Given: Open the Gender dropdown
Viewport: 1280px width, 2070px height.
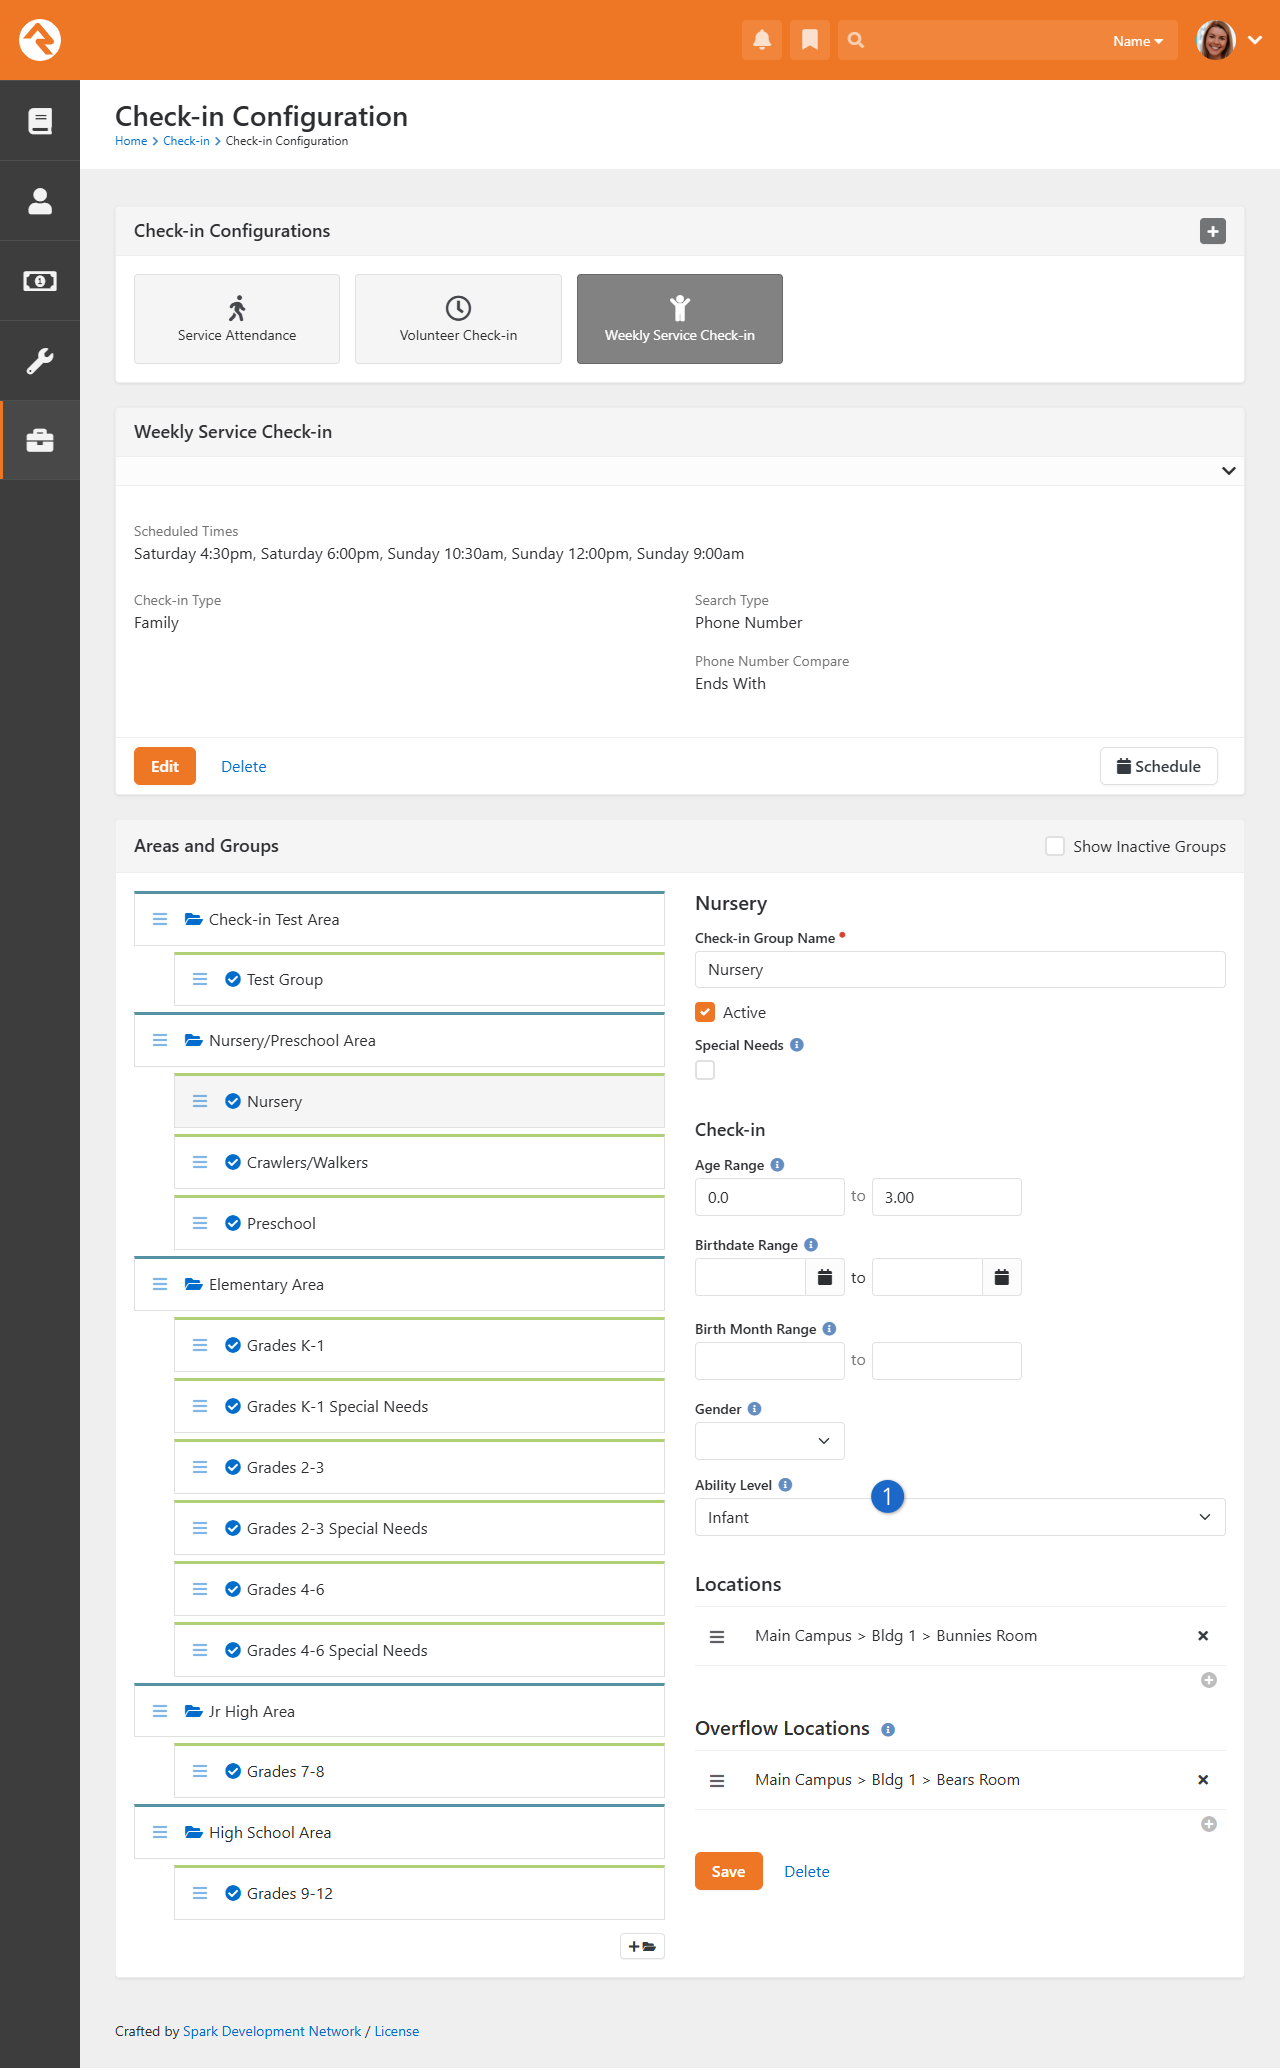Looking at the screenshot, I should tap(770, 1441).
